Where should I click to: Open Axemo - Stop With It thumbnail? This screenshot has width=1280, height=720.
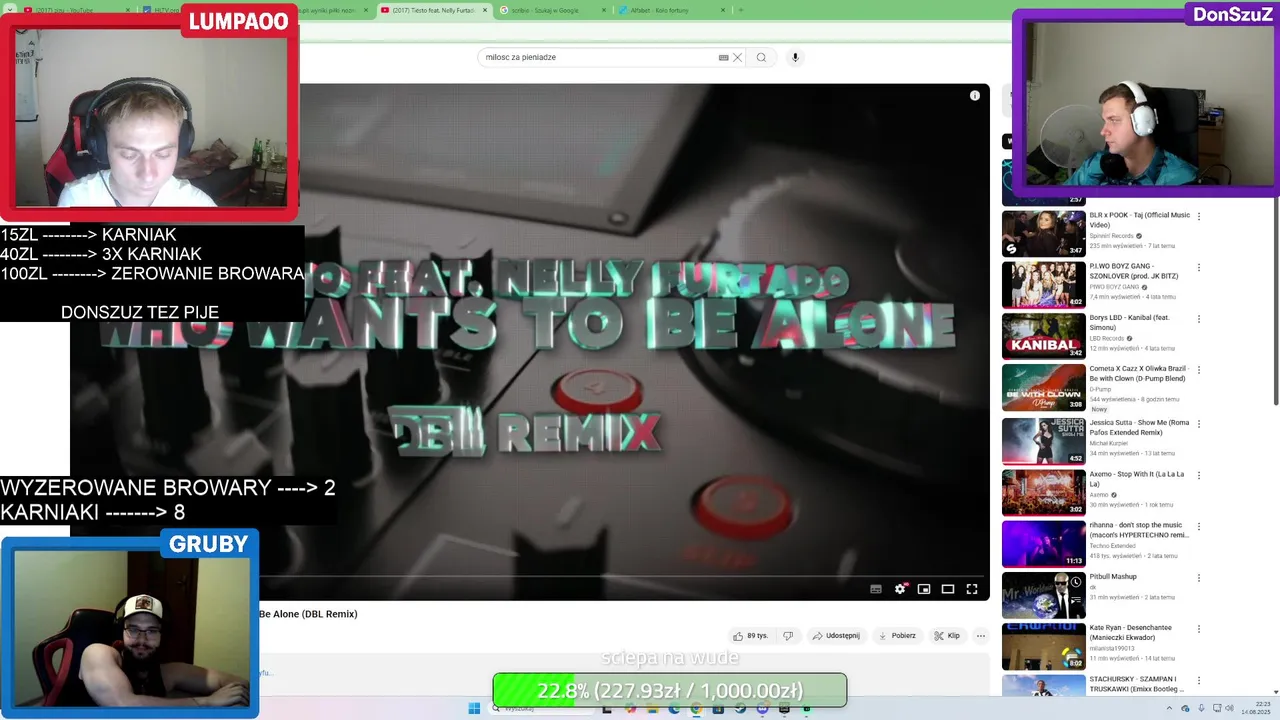pos(1043,492)
